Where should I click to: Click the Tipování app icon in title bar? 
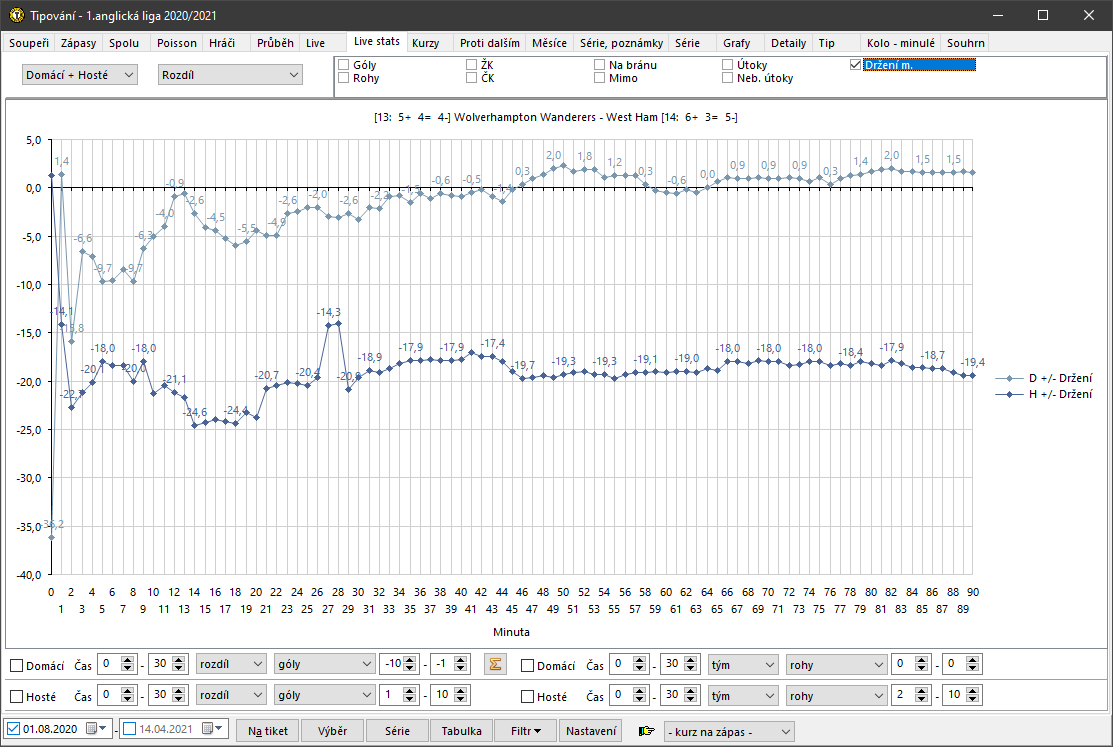[15, 16]
